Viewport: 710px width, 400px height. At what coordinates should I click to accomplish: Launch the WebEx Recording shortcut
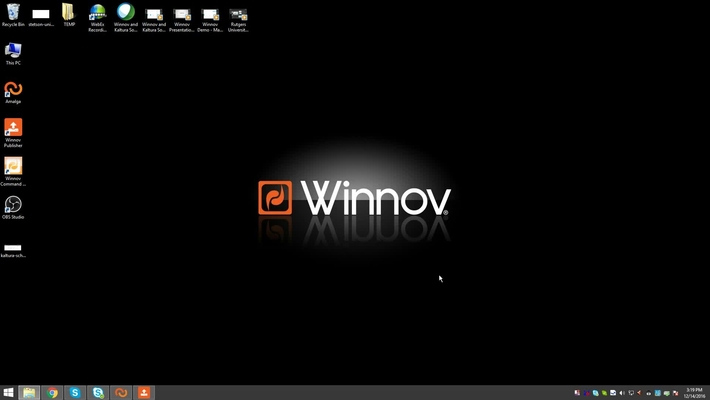click(x=97, y=18)
